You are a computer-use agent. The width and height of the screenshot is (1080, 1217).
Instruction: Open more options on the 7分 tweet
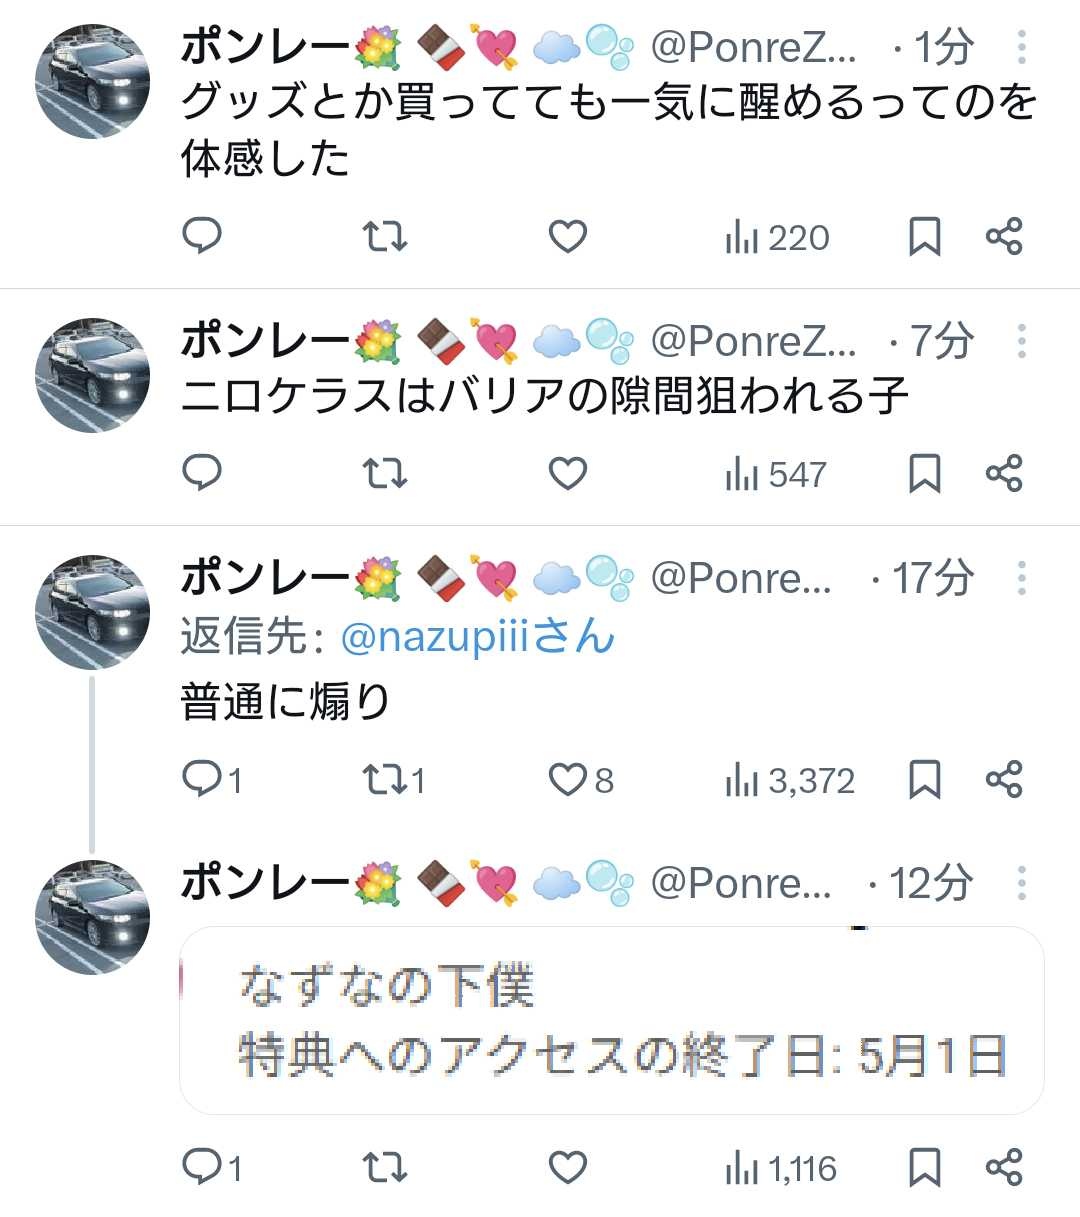pos(1021,341)
